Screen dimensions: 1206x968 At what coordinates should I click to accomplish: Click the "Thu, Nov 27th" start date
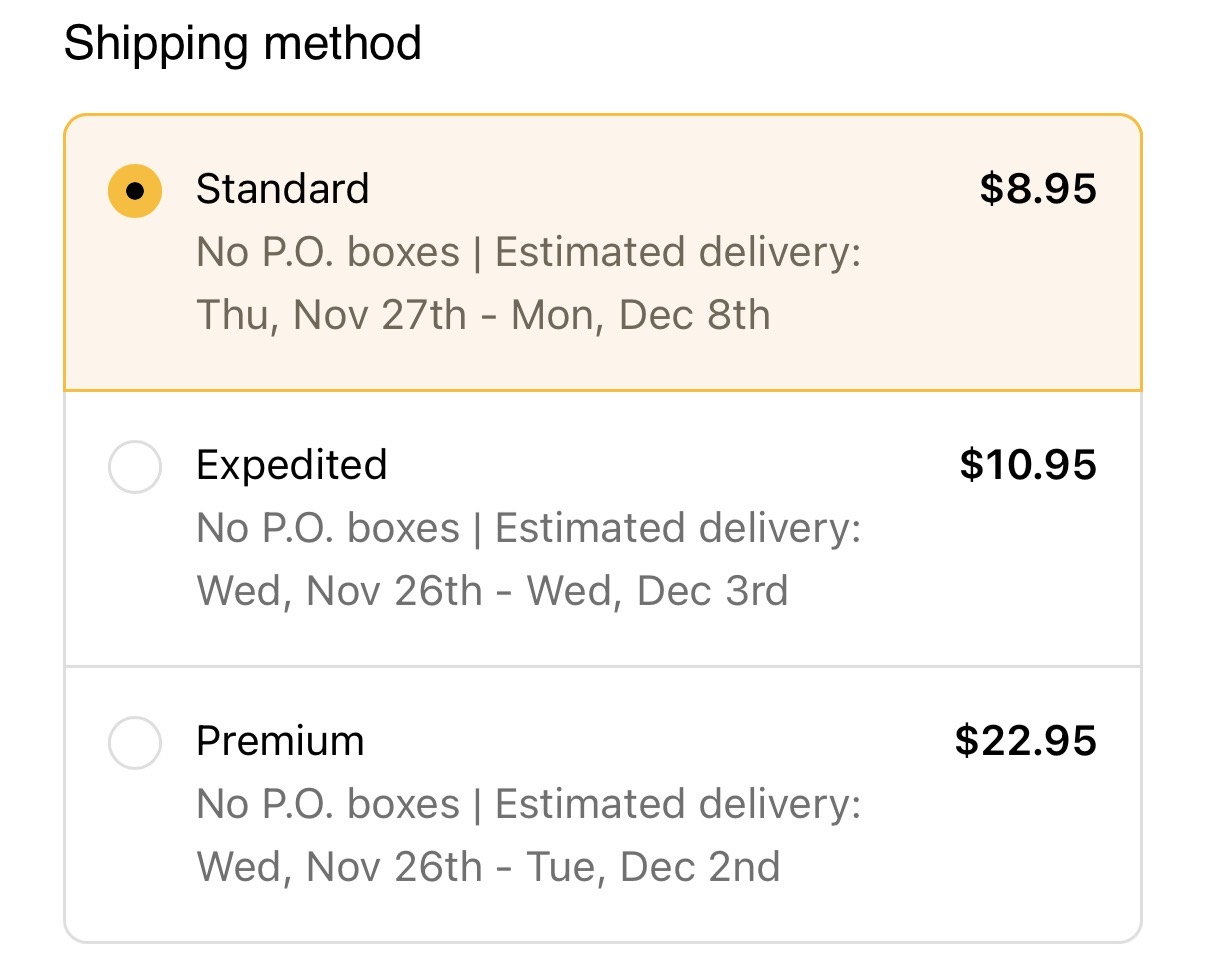click(x=331, y=316)
